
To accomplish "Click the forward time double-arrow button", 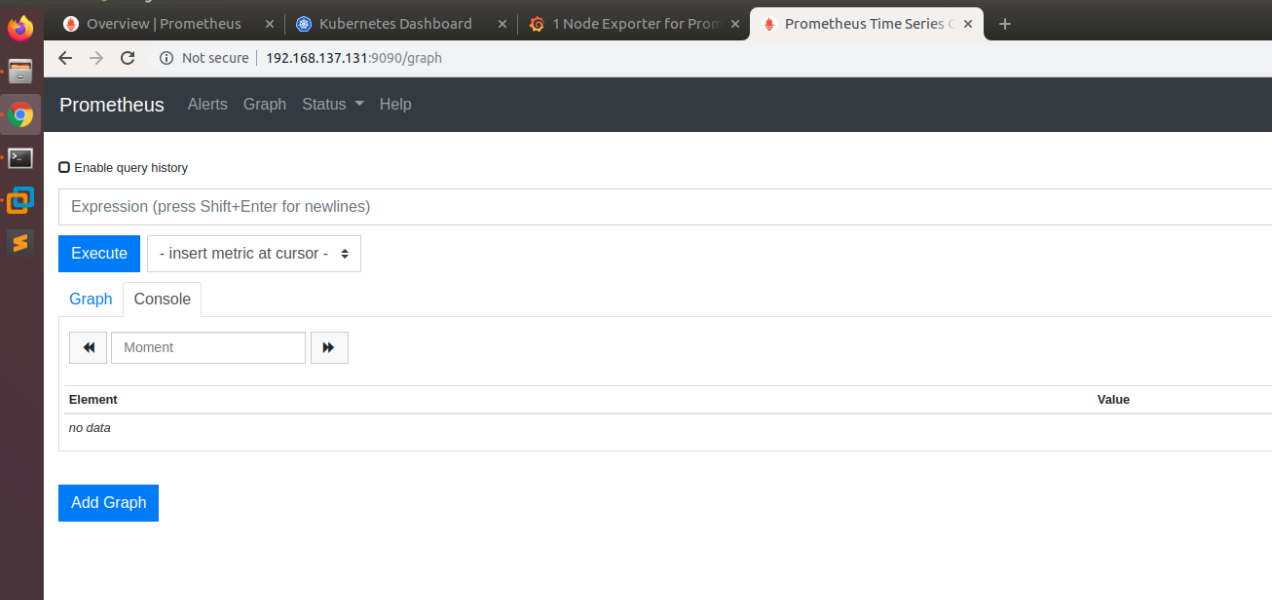I will pos(329,348).
